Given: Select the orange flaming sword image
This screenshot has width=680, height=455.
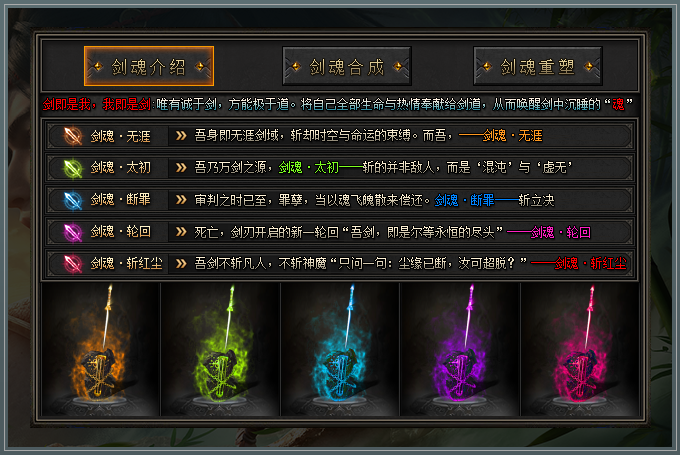Looking at the screenshot, I should point(101,350).
